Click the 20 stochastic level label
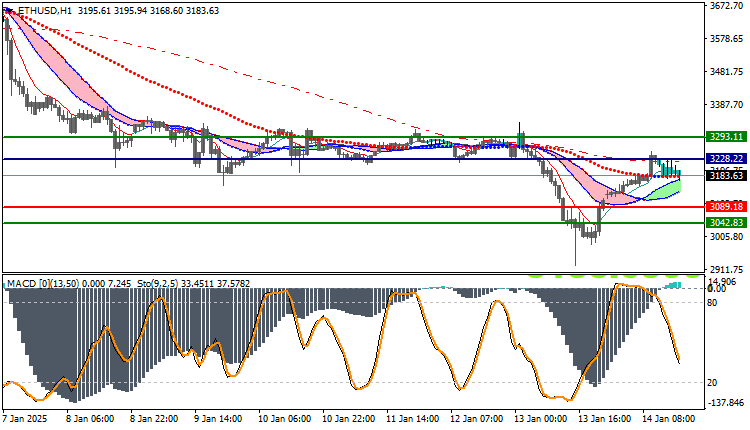The width and height of the screenshot is (750, 430). click(x=712, y=383)
